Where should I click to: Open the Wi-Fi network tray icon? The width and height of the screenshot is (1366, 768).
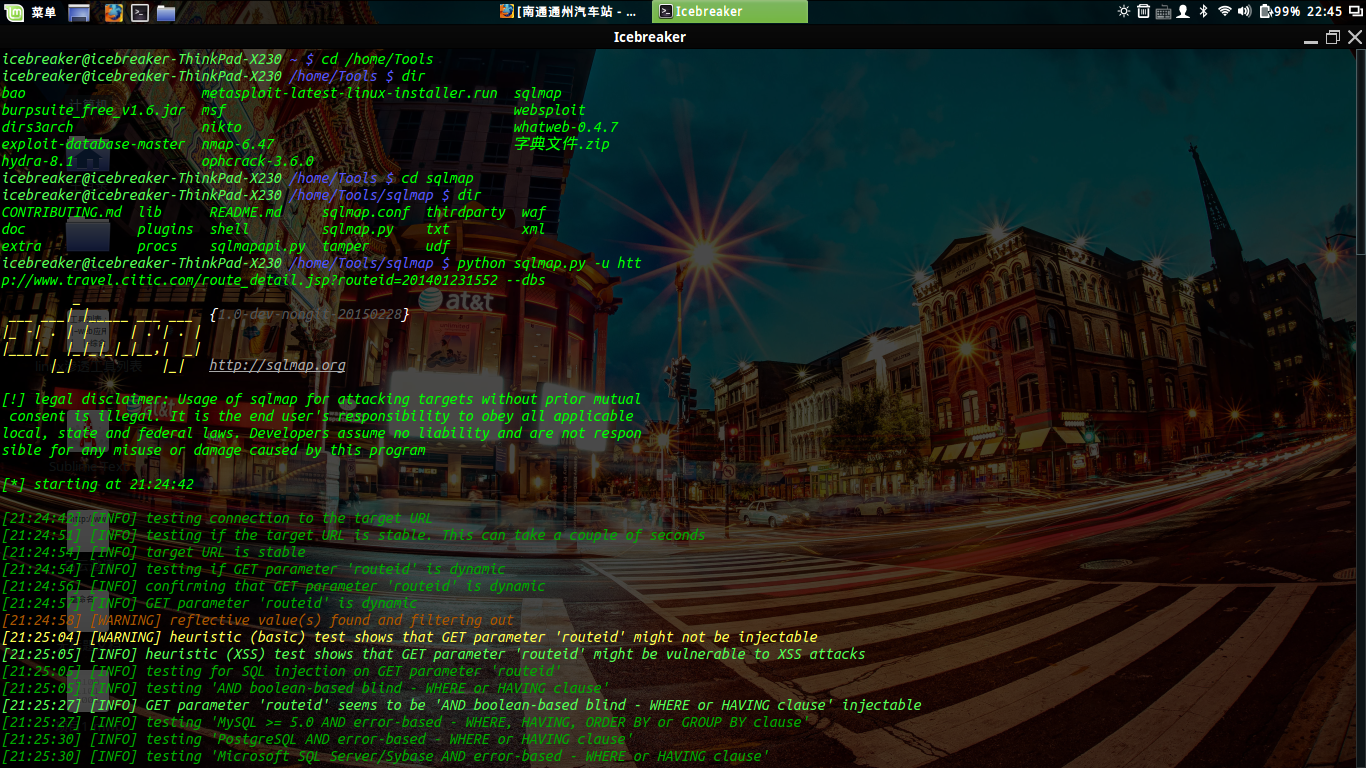pyautogui.click(x=1224, y=12)
